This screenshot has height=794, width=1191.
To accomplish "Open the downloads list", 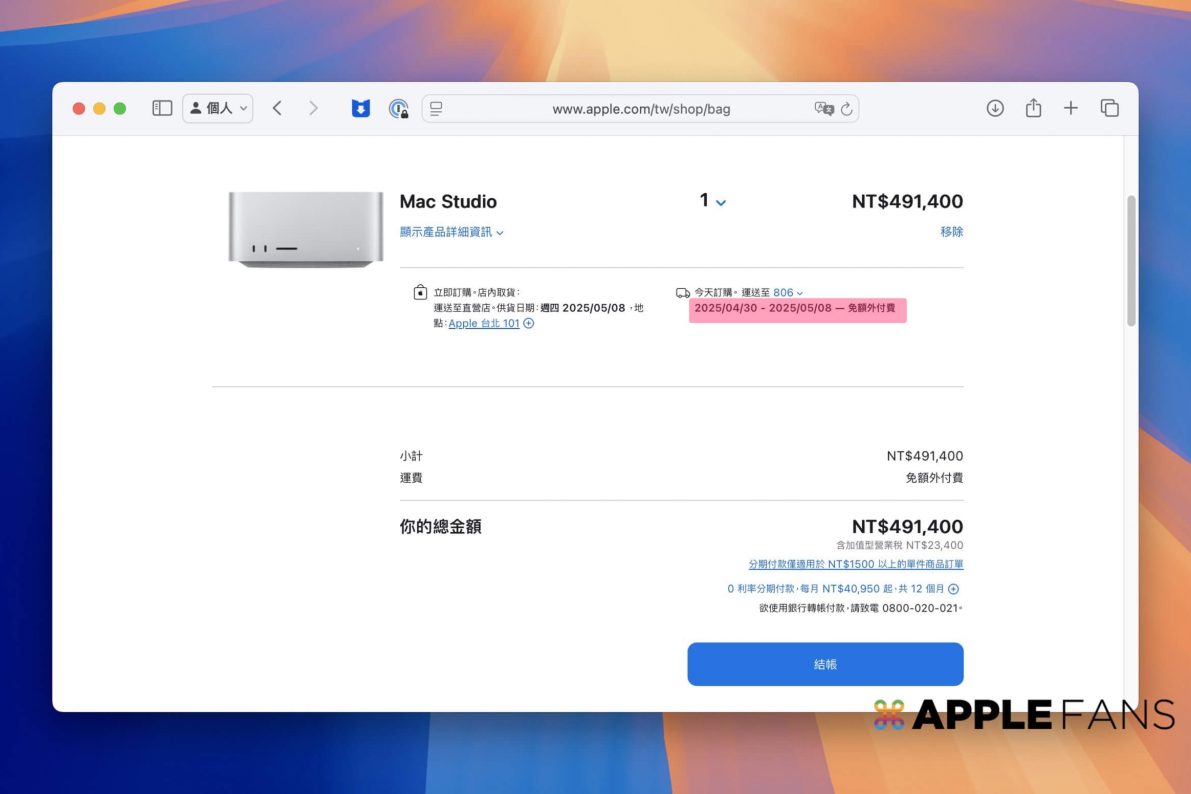I will [995, 108].
